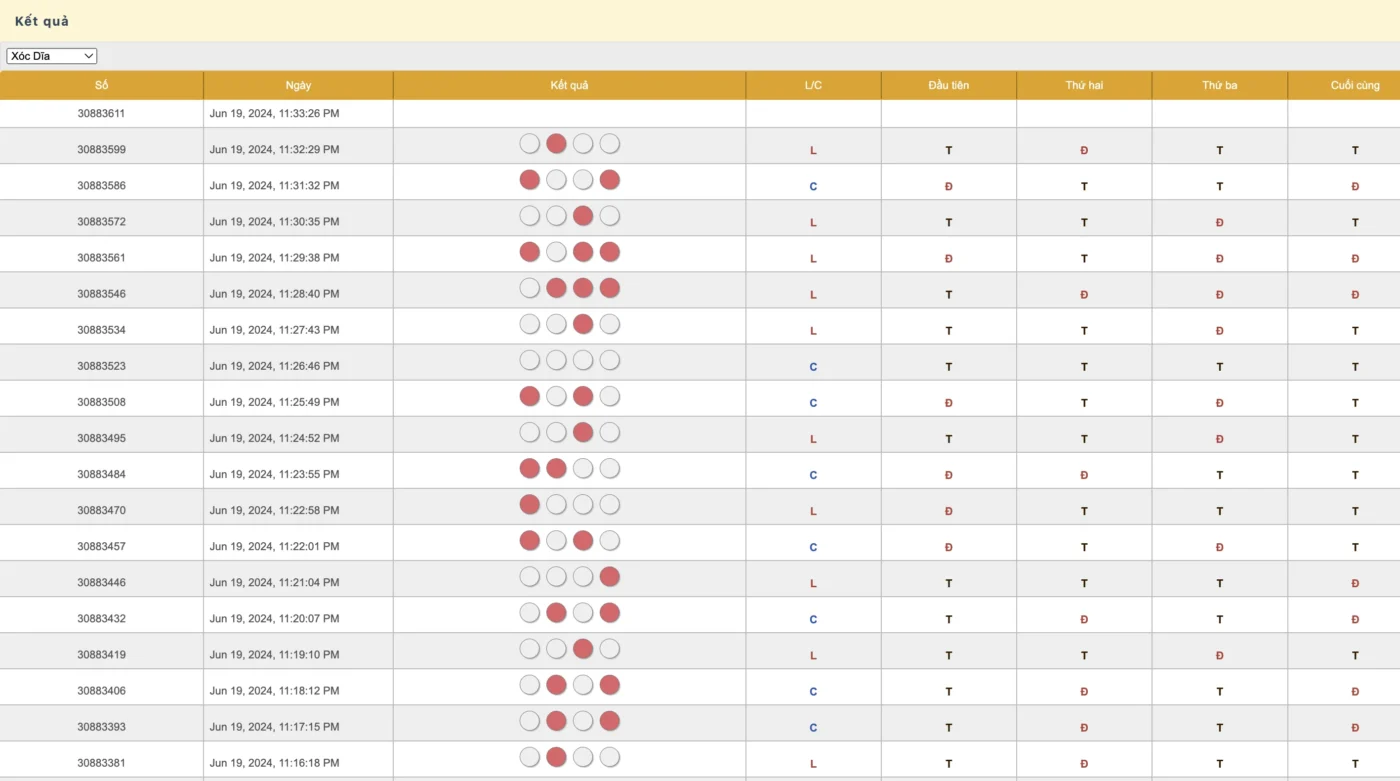Select draw number 30883572
The image size is (1400, 781).
click(101, 222)
